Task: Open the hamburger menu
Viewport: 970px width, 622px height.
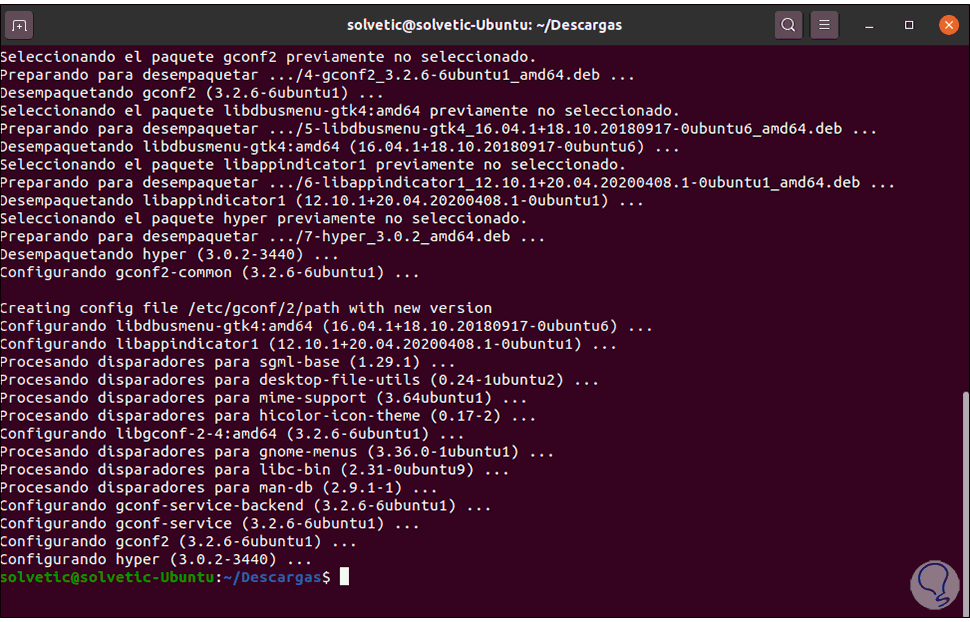Action: click(x=823, y=25)
